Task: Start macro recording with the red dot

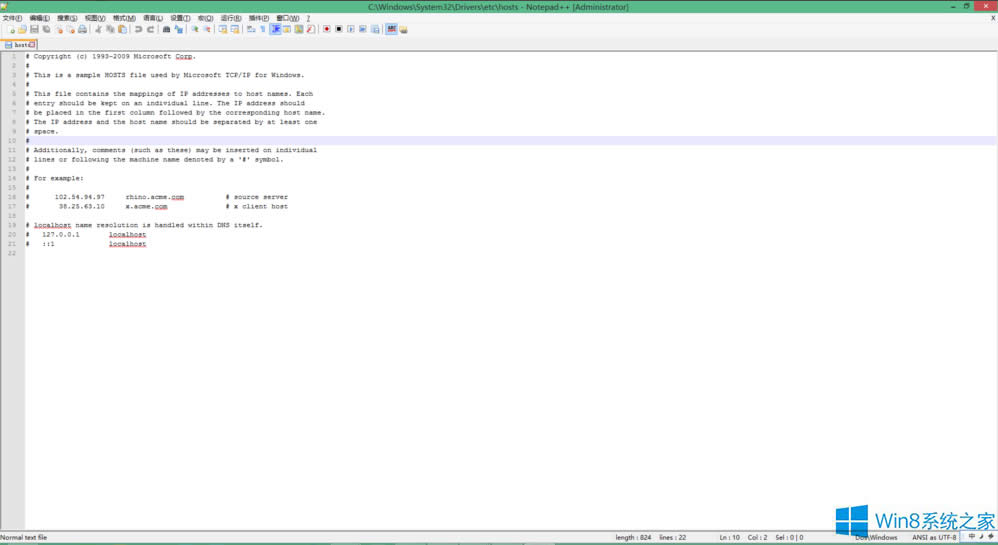Action: click(x=327, y=29)
